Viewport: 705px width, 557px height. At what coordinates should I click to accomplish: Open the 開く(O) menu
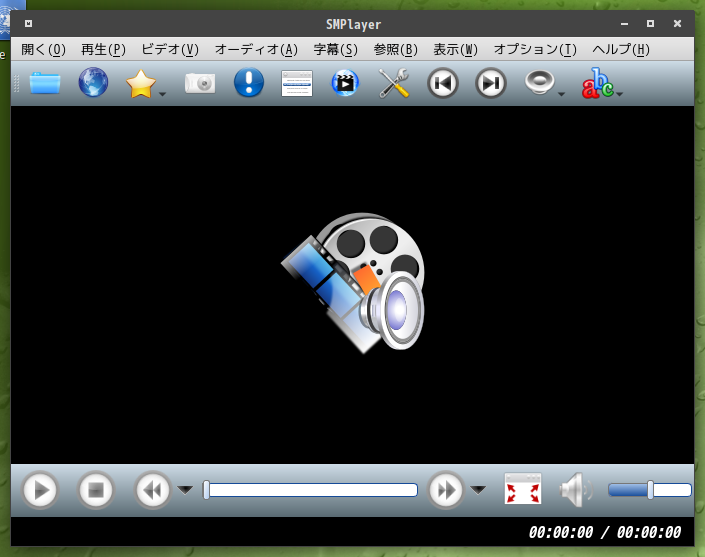(43, 49)
